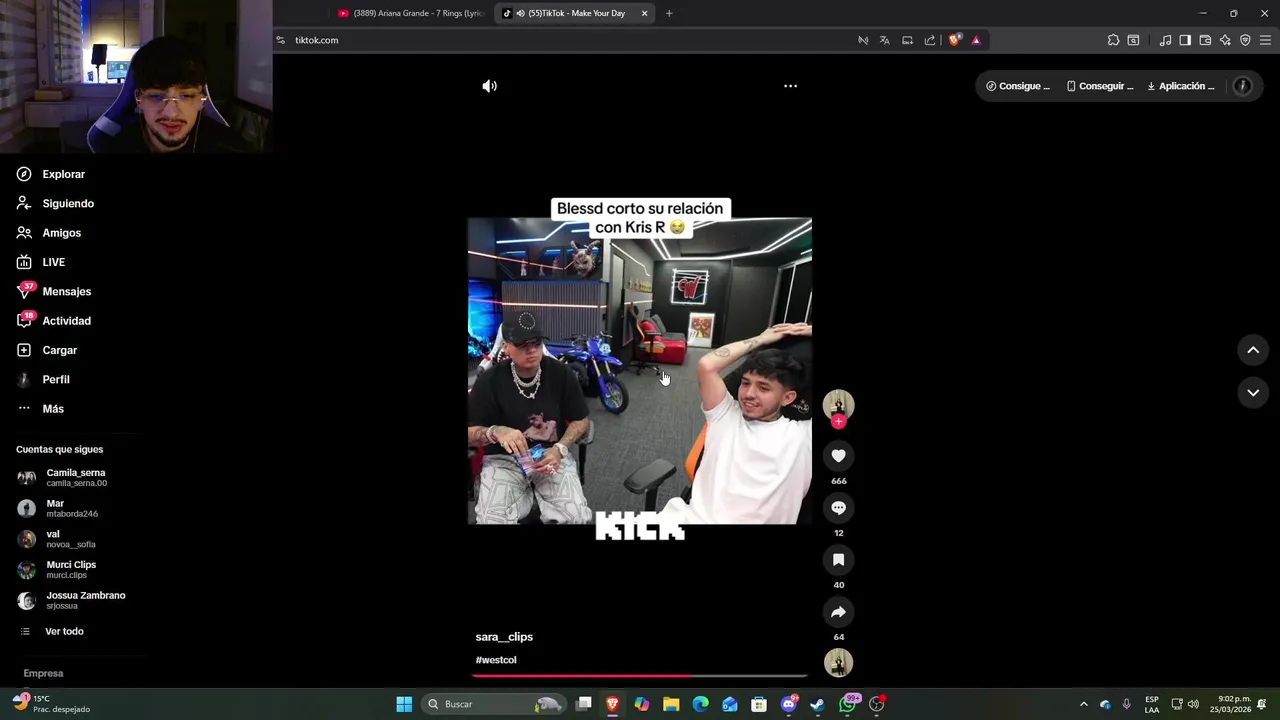Open the Brave Wallet icon
Viewport: 1280px width, 720px height.
point(1205,40)
